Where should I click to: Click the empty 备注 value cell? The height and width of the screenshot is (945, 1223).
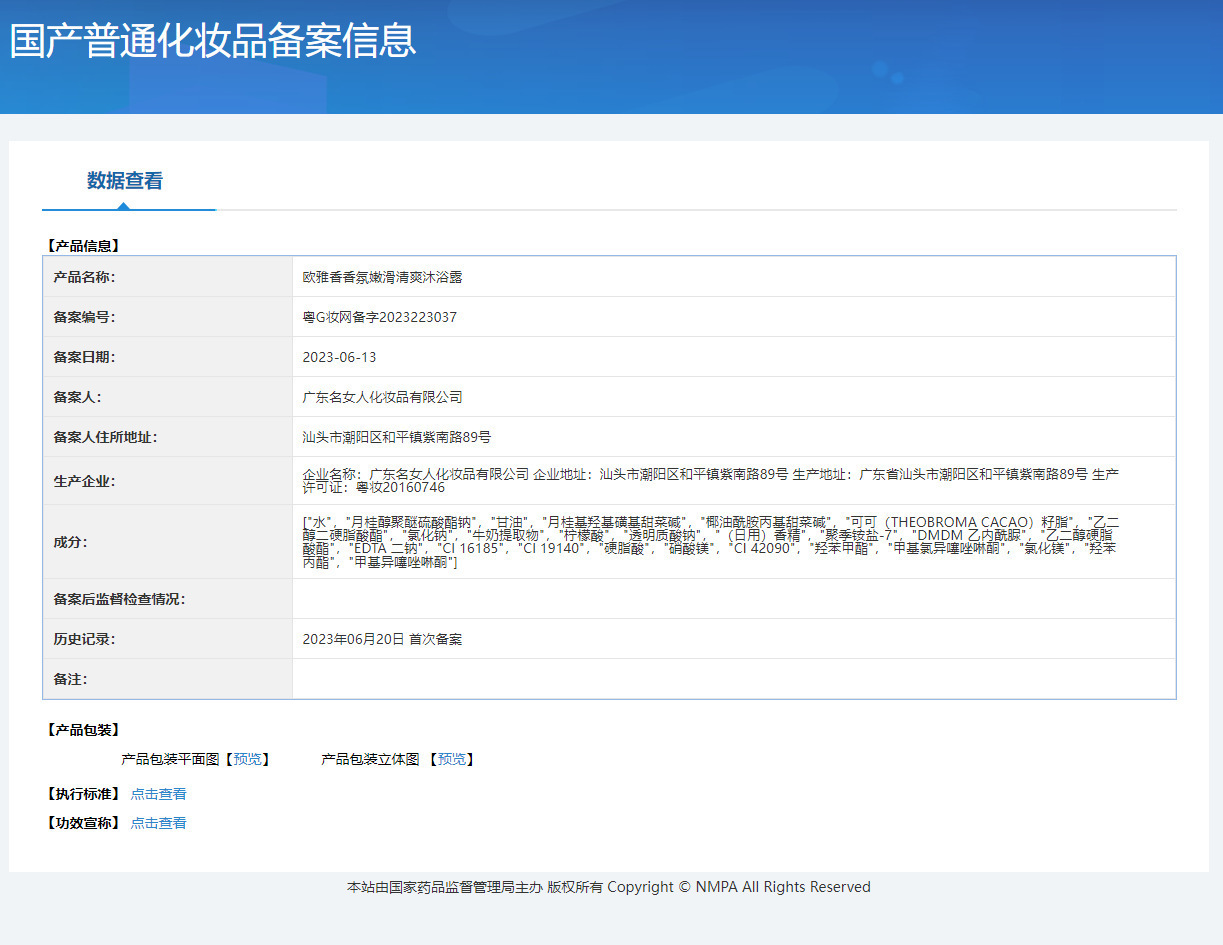coord(733,679)
